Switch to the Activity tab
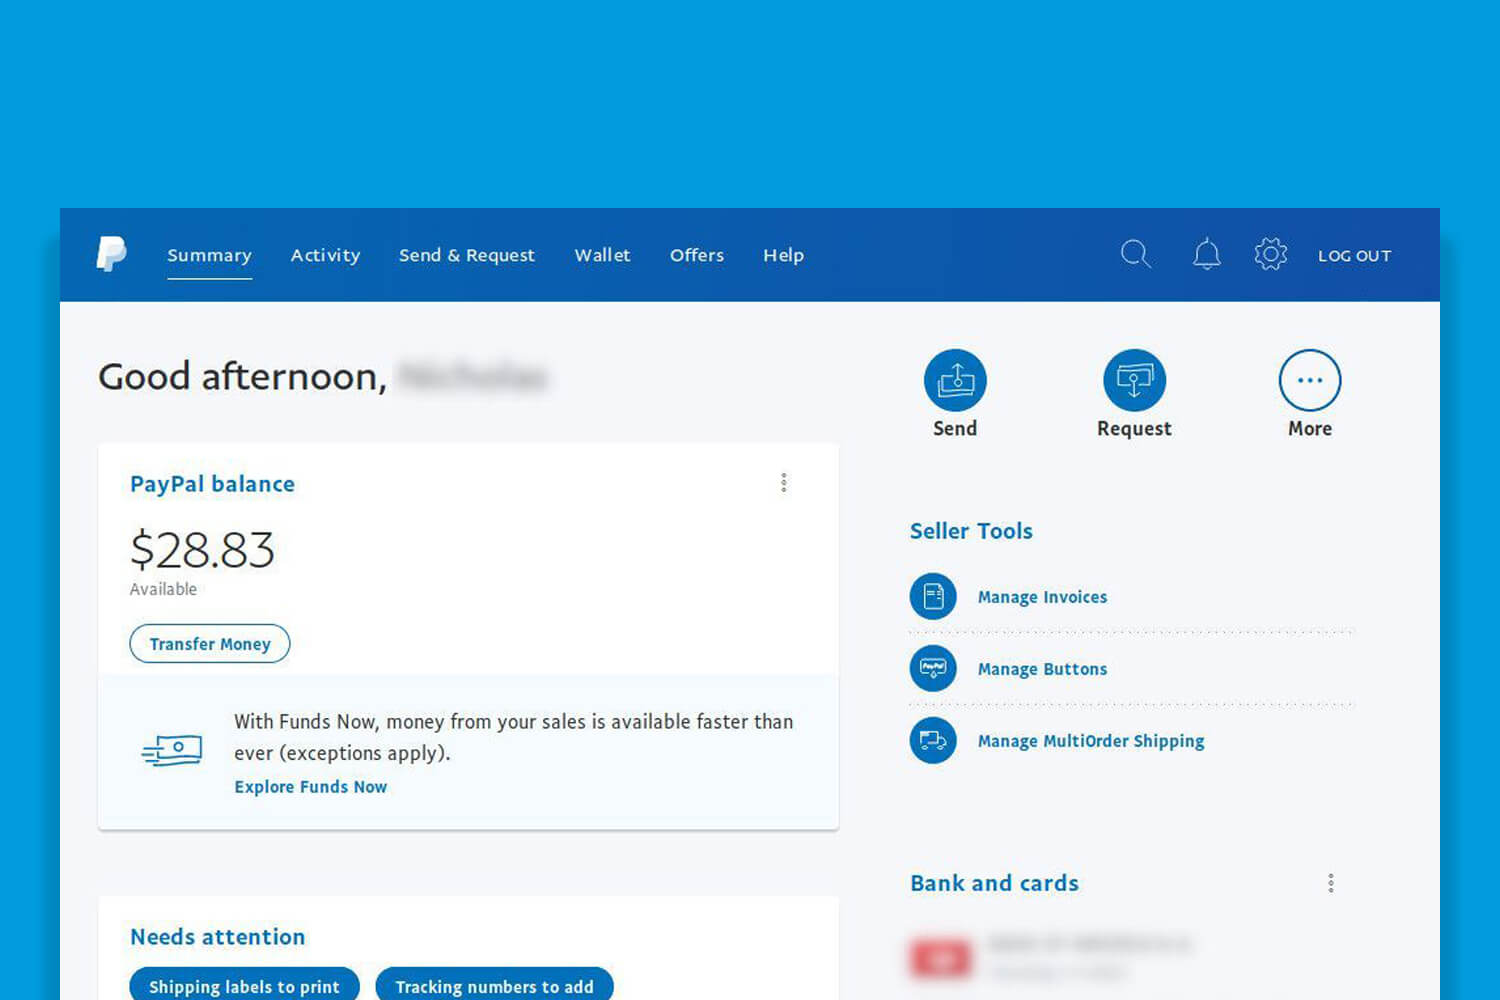This screenshot has width=1500, height=1000. [325, 255]
